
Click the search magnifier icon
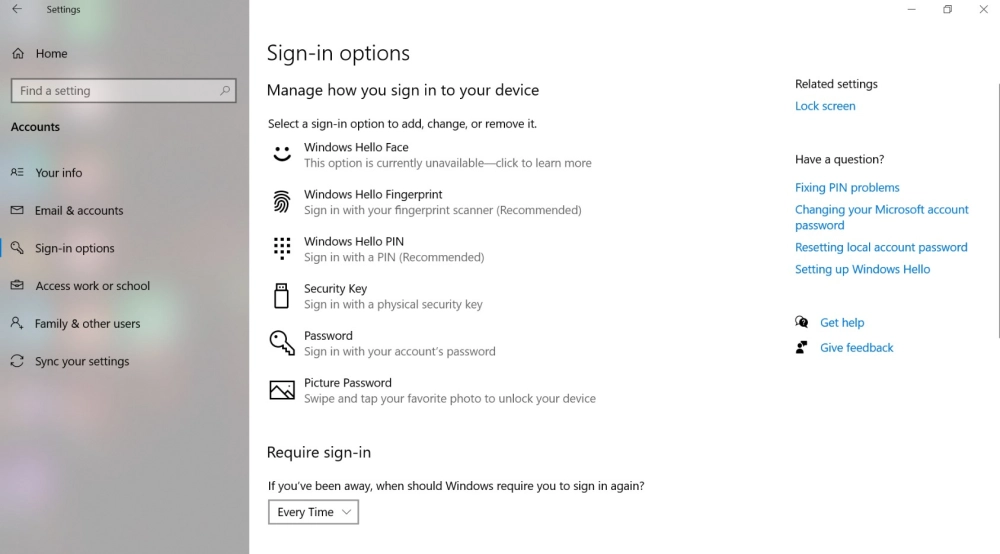coord(224,91)
